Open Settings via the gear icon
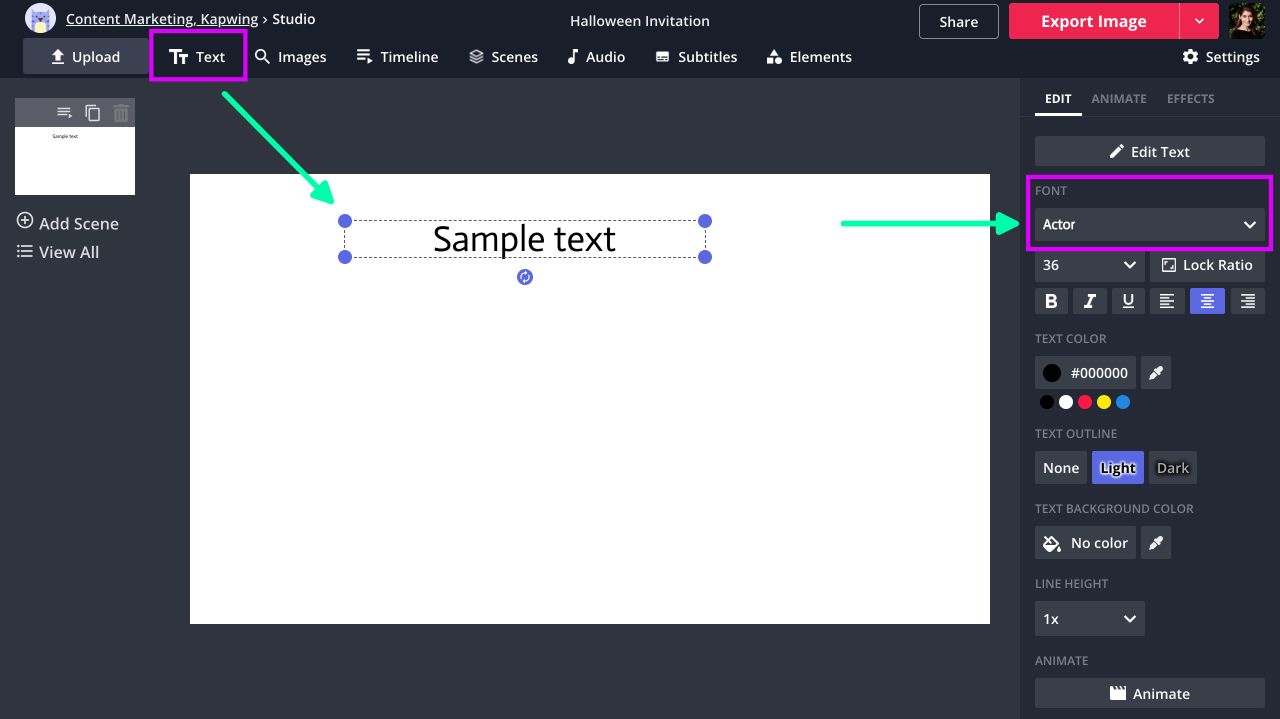The height and width of the screenshot is (719, 1280). 1190,57
